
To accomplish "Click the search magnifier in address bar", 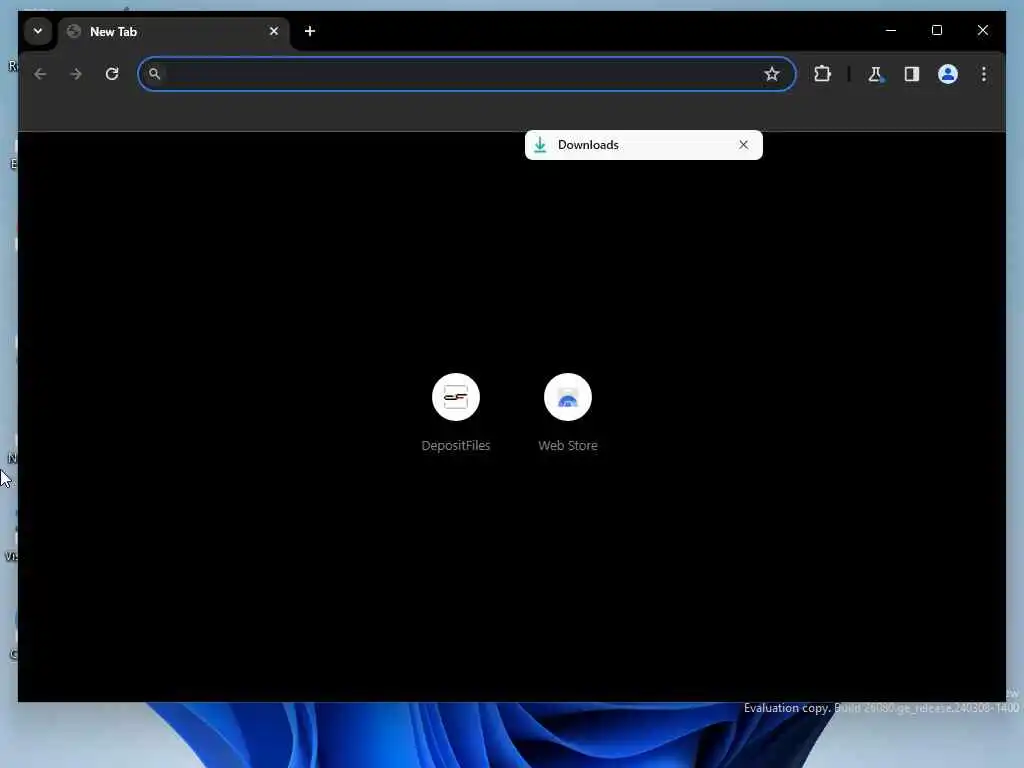I will tap(154, 74).
